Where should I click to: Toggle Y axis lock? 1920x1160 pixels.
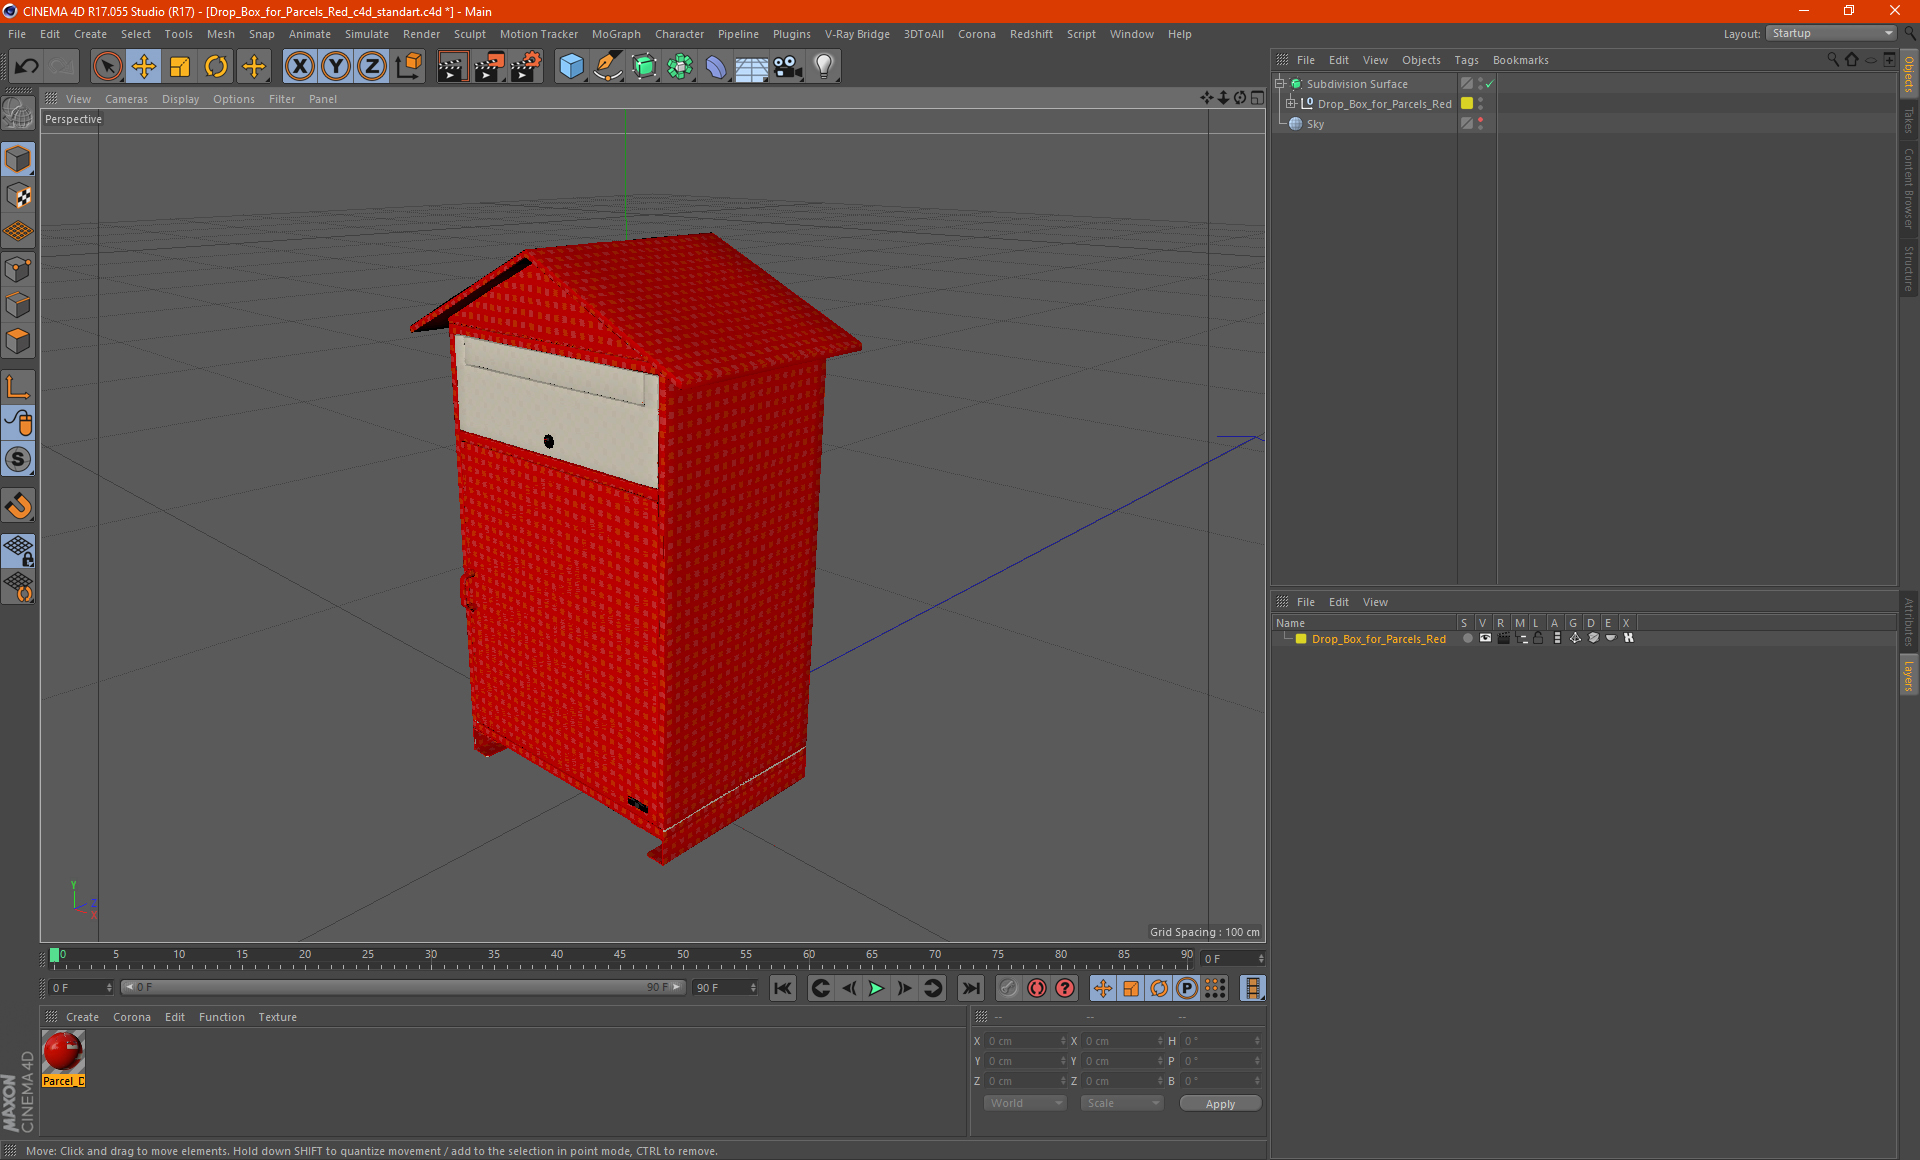(x=336, y=67)
